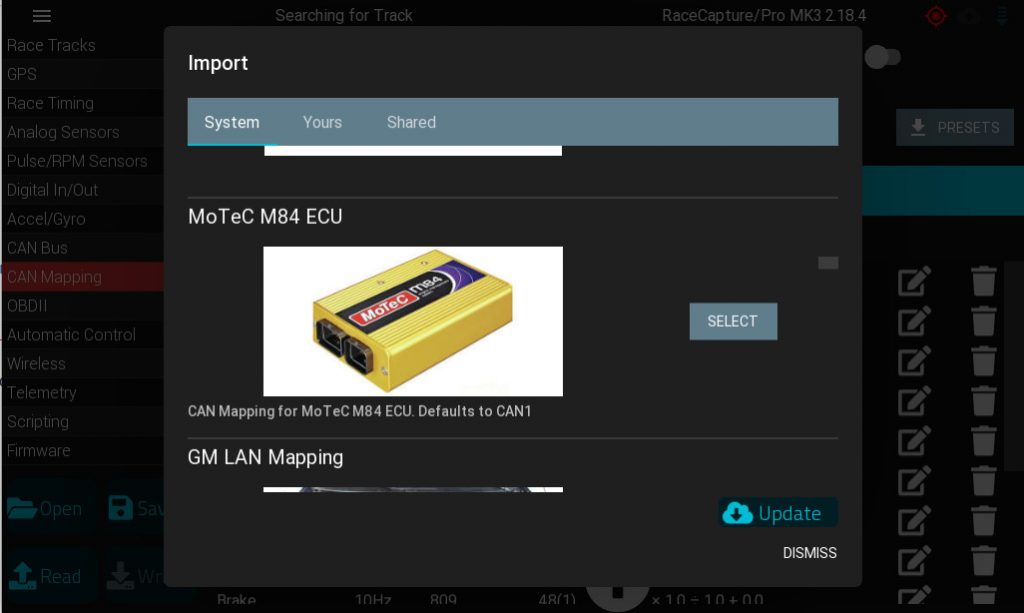Click the 'GM LAN Mapping' heading

pos(265,457)
